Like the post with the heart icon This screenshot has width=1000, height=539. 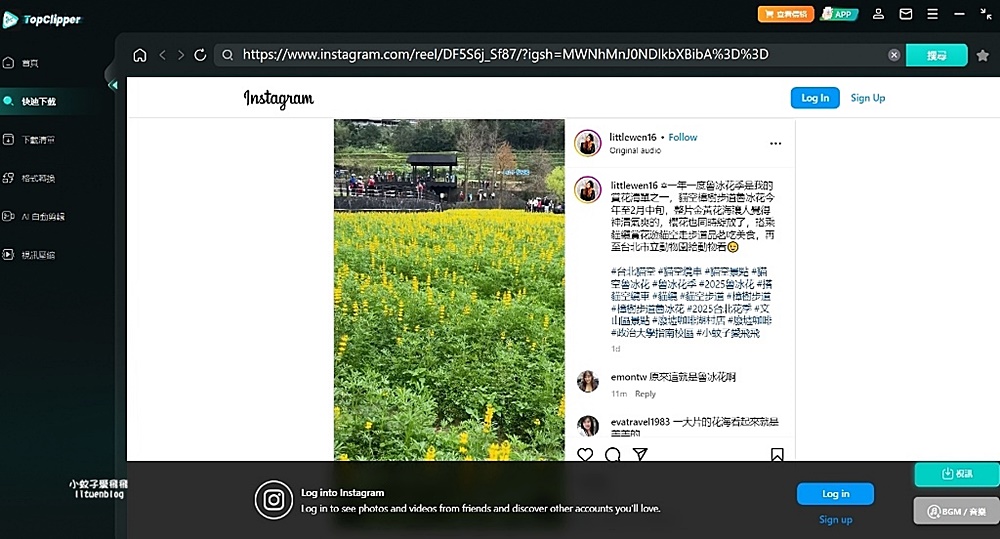coord(585,454)
